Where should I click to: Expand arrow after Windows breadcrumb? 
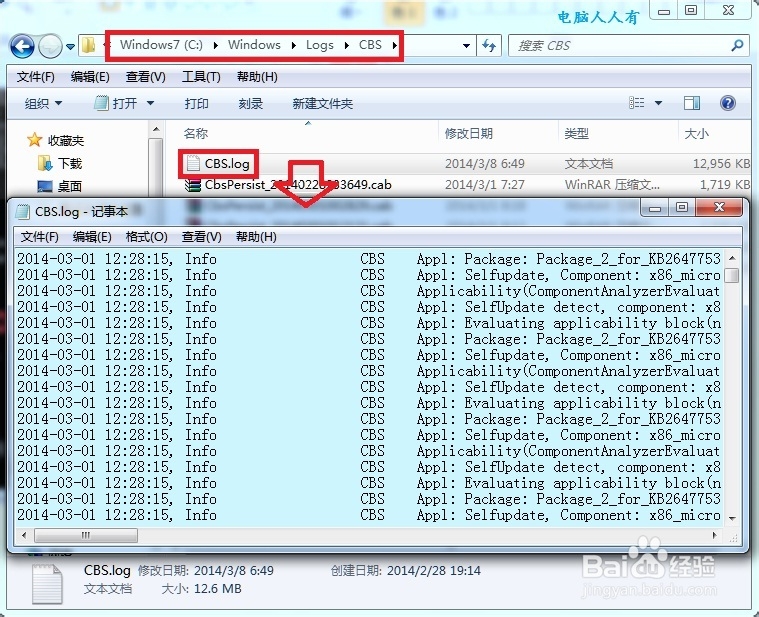click(294, 45)
